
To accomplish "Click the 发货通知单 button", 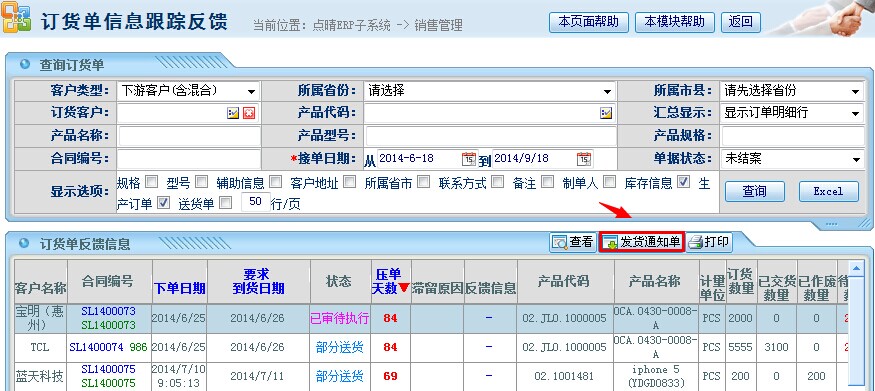I will [642, 242].
